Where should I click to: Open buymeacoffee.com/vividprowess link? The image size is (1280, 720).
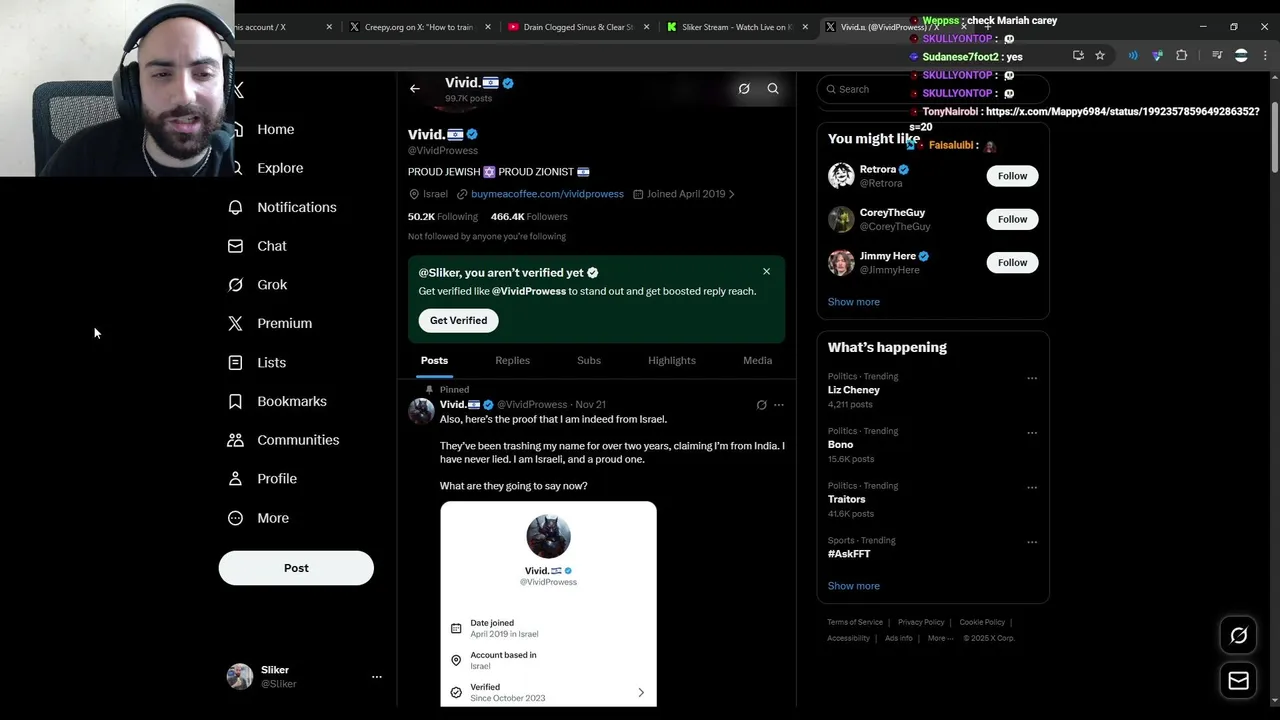[x=547, y=194]
